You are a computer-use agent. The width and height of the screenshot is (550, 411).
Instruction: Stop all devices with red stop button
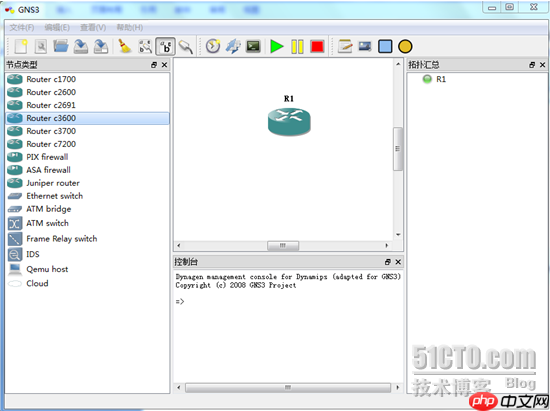(x=317, y=47)
